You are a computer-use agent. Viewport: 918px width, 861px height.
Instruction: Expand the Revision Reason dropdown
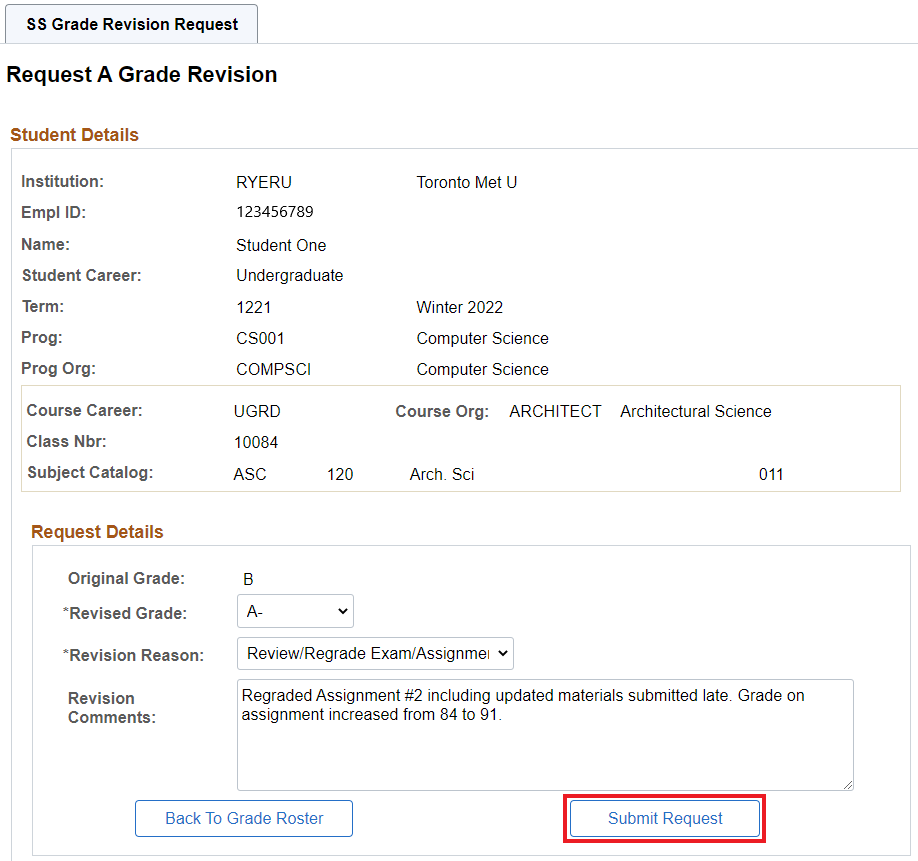tap(375, 653)
